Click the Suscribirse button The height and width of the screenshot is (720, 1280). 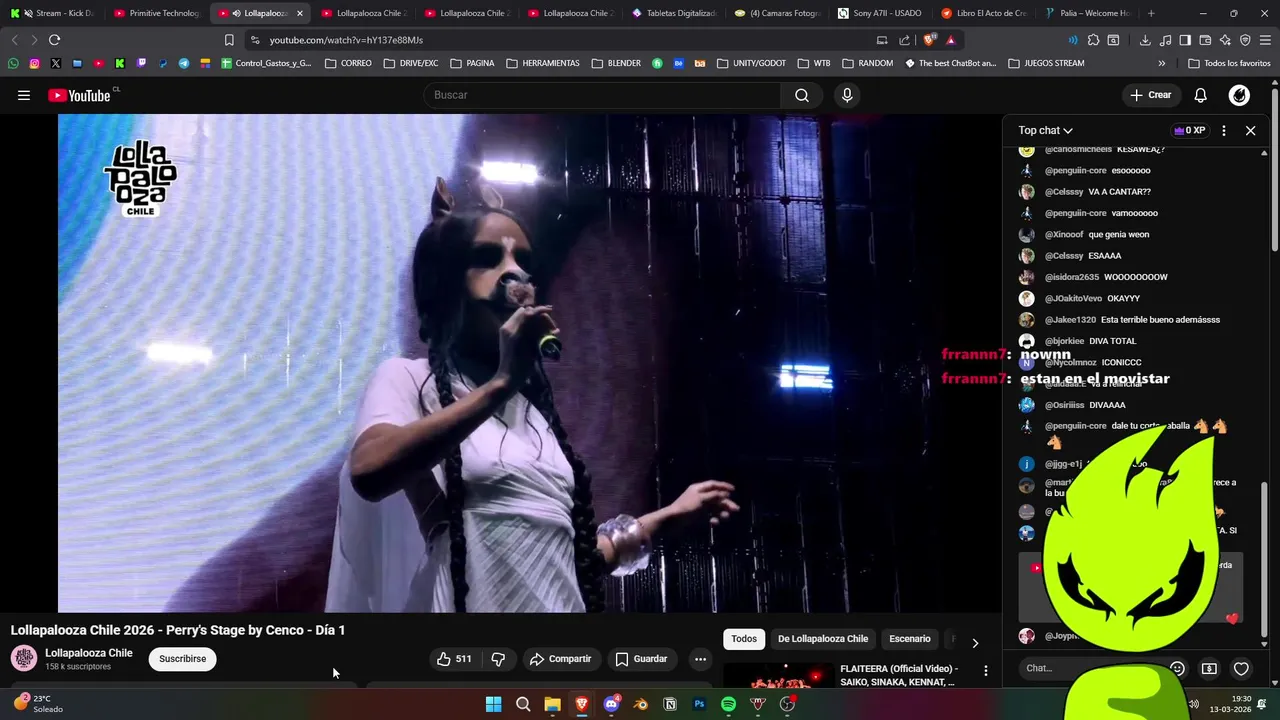coord(183,659)
